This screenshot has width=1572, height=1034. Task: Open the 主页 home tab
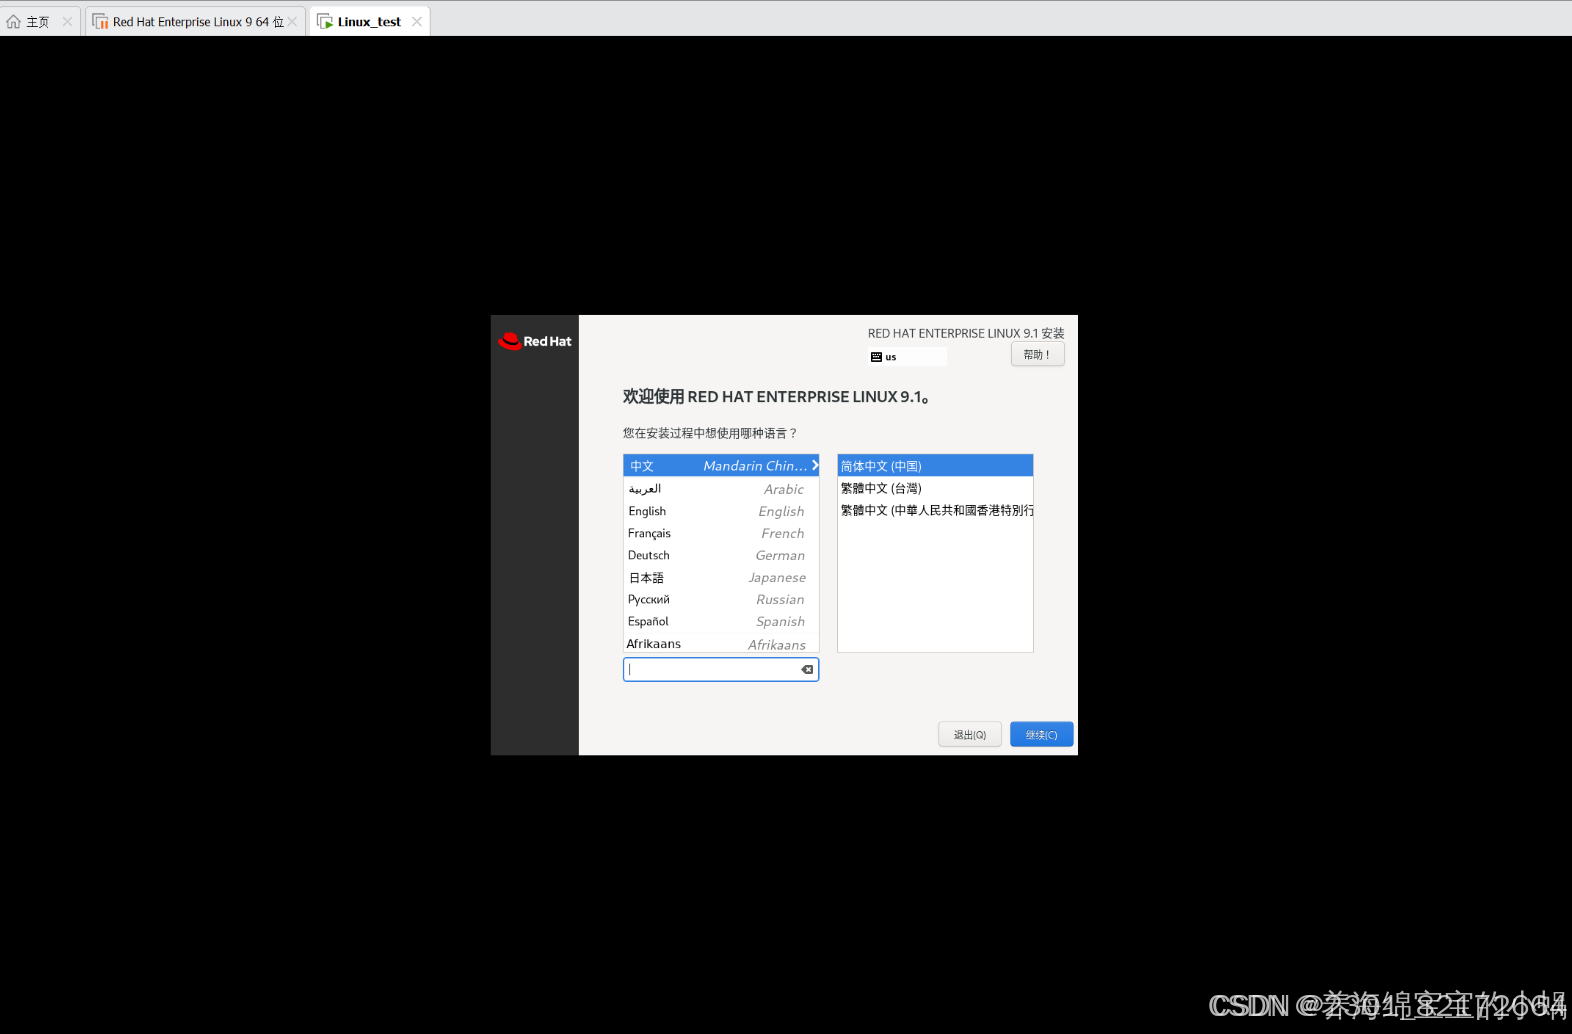point(38,21)
